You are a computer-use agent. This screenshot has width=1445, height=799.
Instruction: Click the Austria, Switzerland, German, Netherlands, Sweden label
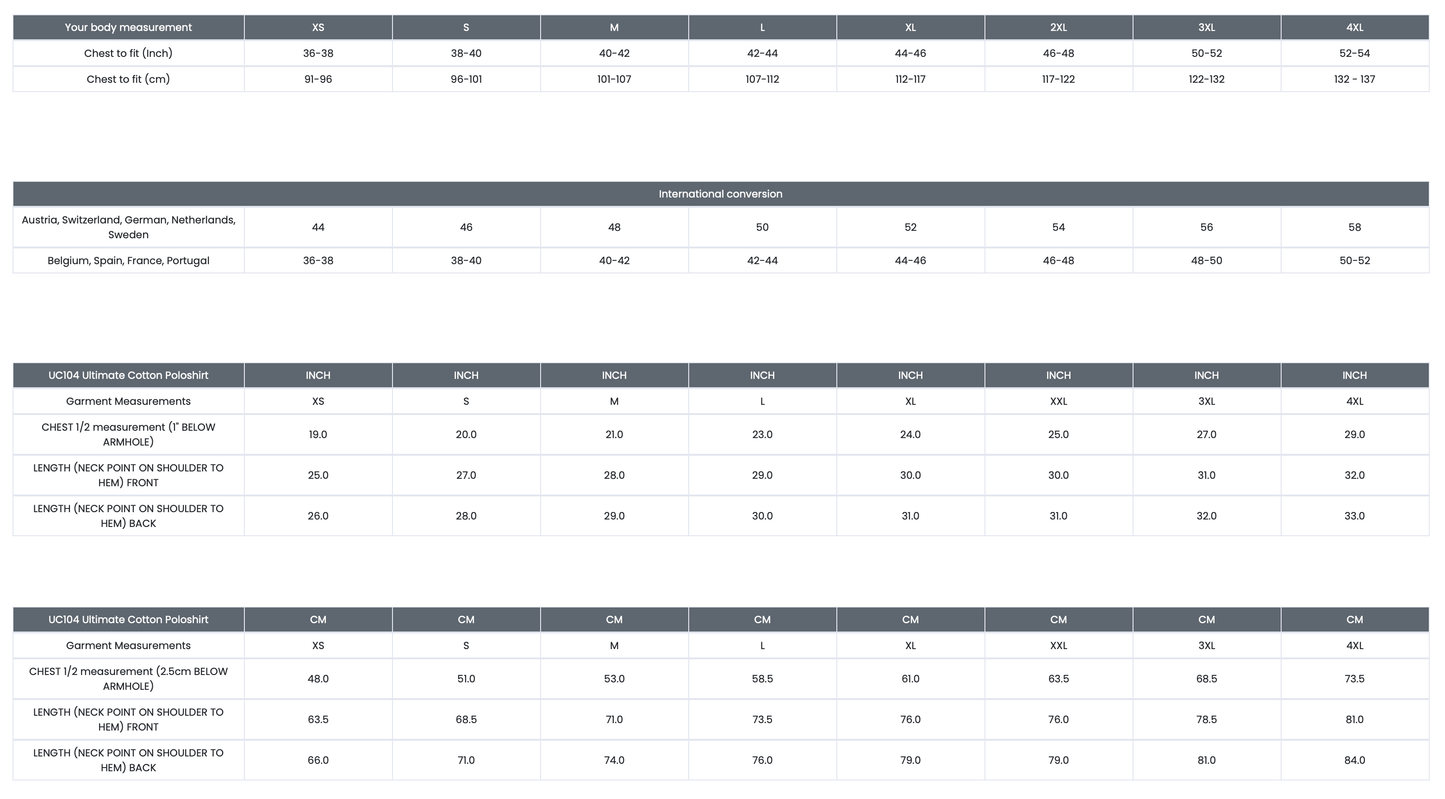(128, 227)
